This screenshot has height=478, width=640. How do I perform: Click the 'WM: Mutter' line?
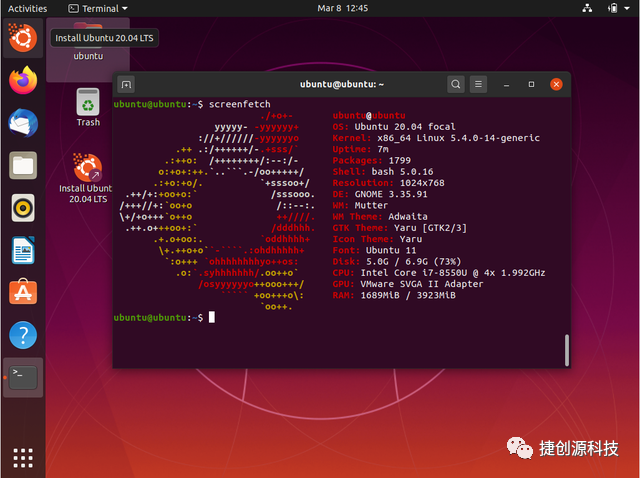pos(360,205)
